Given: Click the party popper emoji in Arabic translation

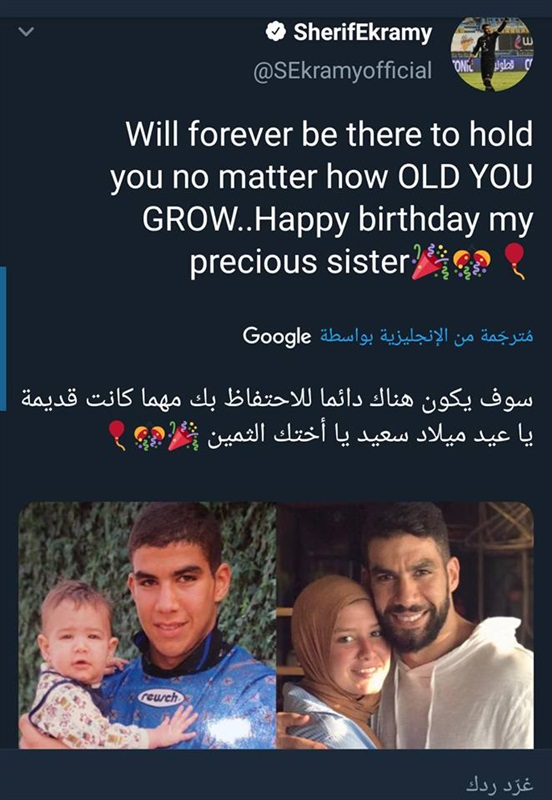Looking at the screenshot, I should click(x=183, y=435).
